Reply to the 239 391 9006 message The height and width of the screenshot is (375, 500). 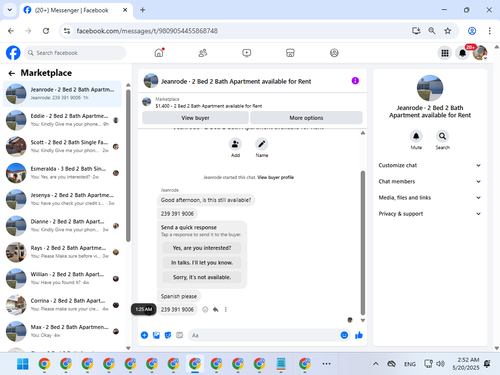(216, 309)
